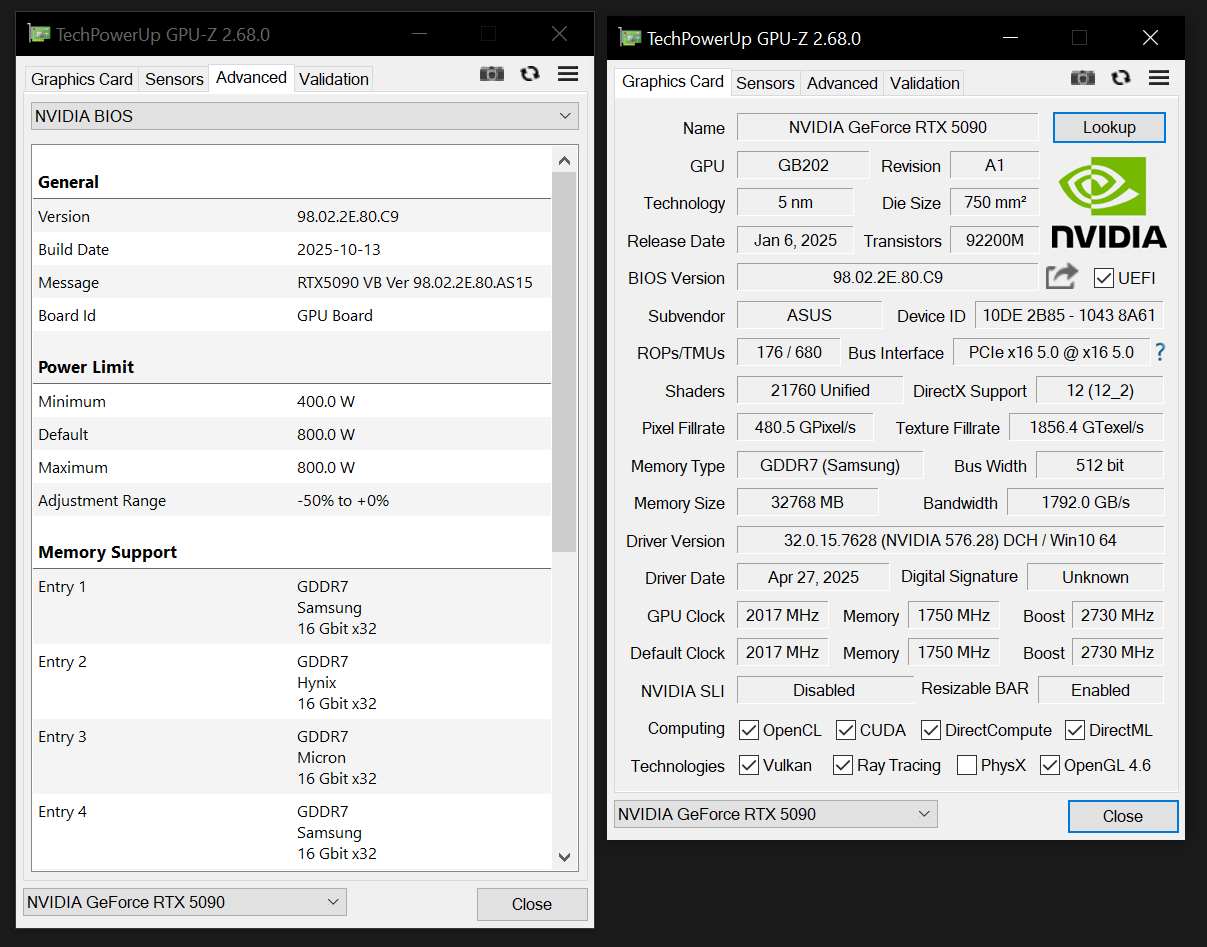Screen dimensions: 1207x947
Task: Toggle the CUDA checkbox
Action: [846, 730]
